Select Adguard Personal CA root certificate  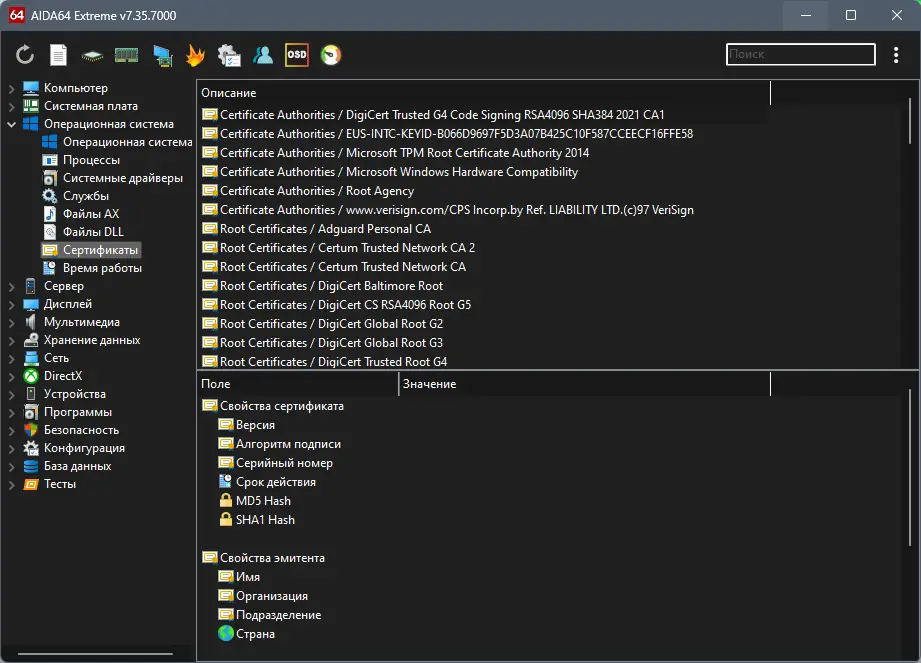click(x=316, y=228)
